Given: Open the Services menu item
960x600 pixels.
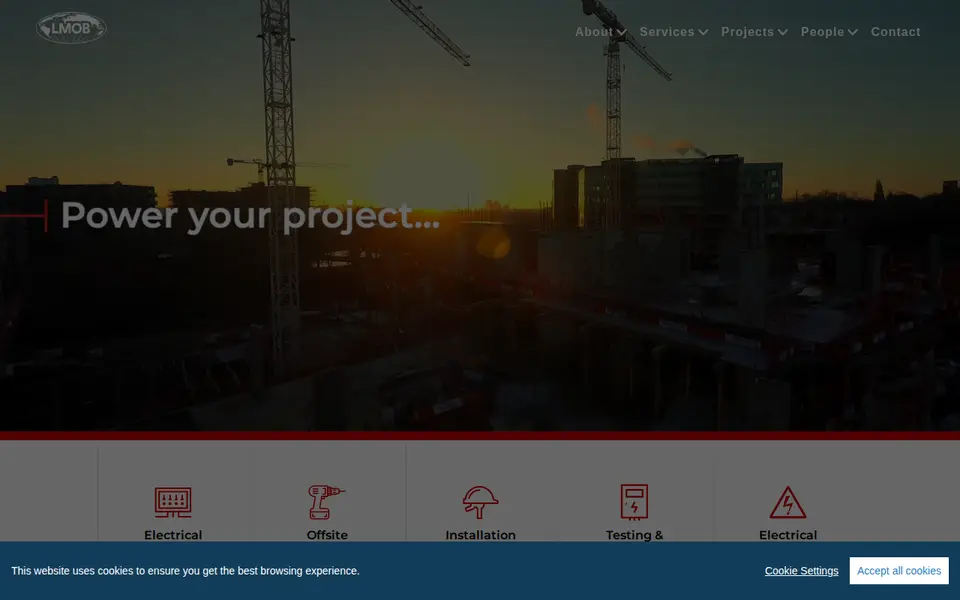Looking at the screenshot, I should coord(667,32).
